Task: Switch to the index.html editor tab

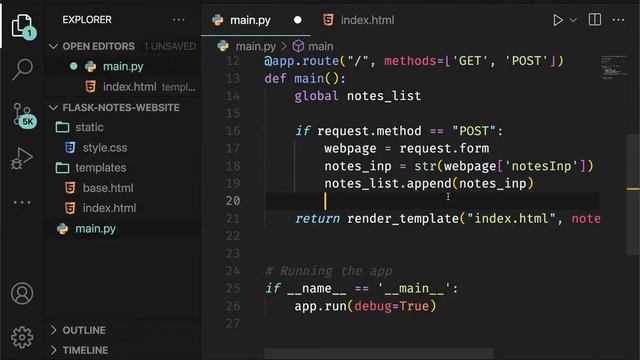Action: pos(358,20)
